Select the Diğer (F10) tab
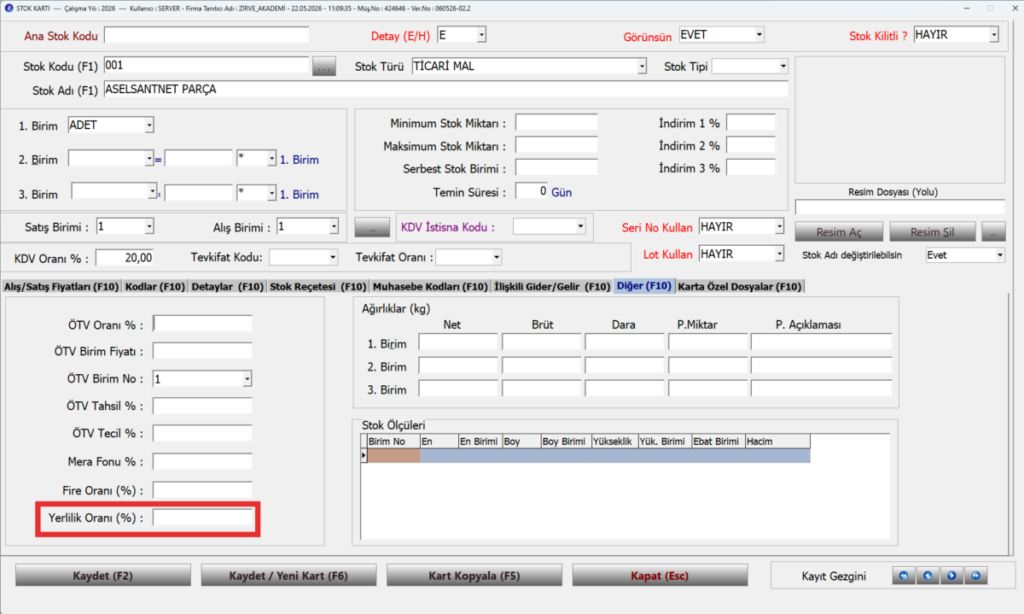This screenshot has width=1024, height=614. pyautogui.click(x=644, y=286)
